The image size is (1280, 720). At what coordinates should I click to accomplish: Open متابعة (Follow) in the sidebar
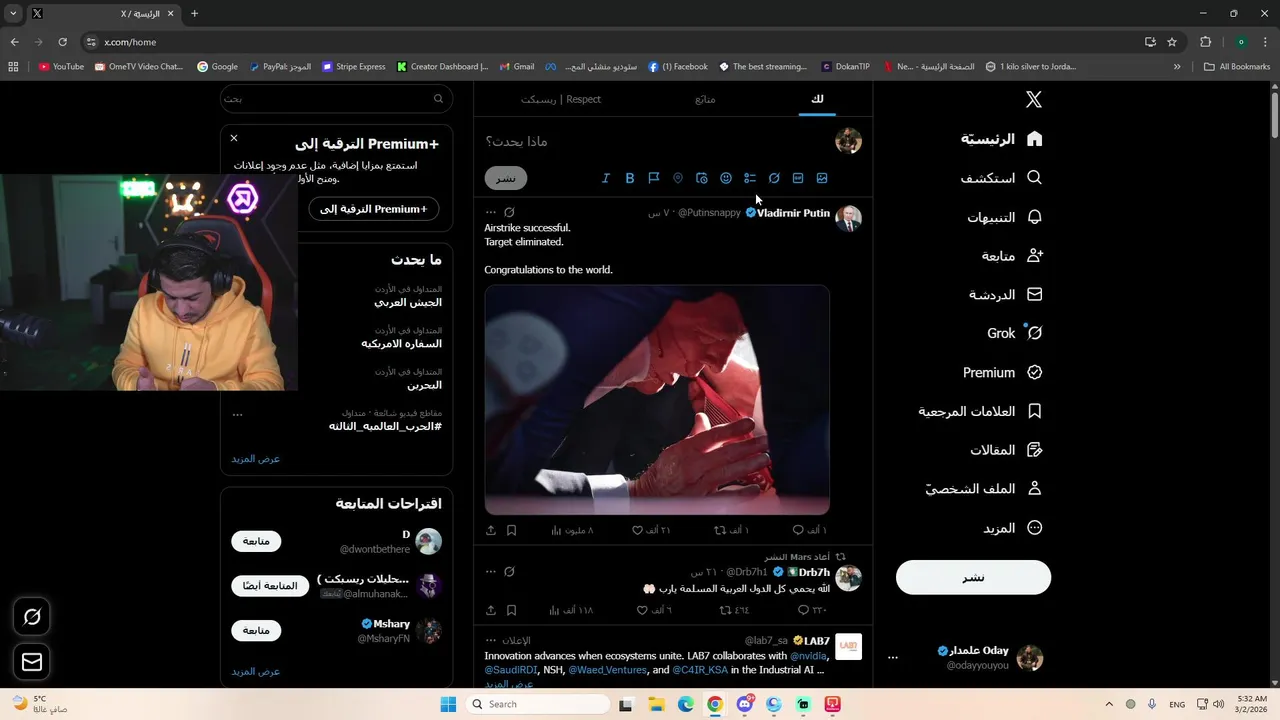point(1013,256)
